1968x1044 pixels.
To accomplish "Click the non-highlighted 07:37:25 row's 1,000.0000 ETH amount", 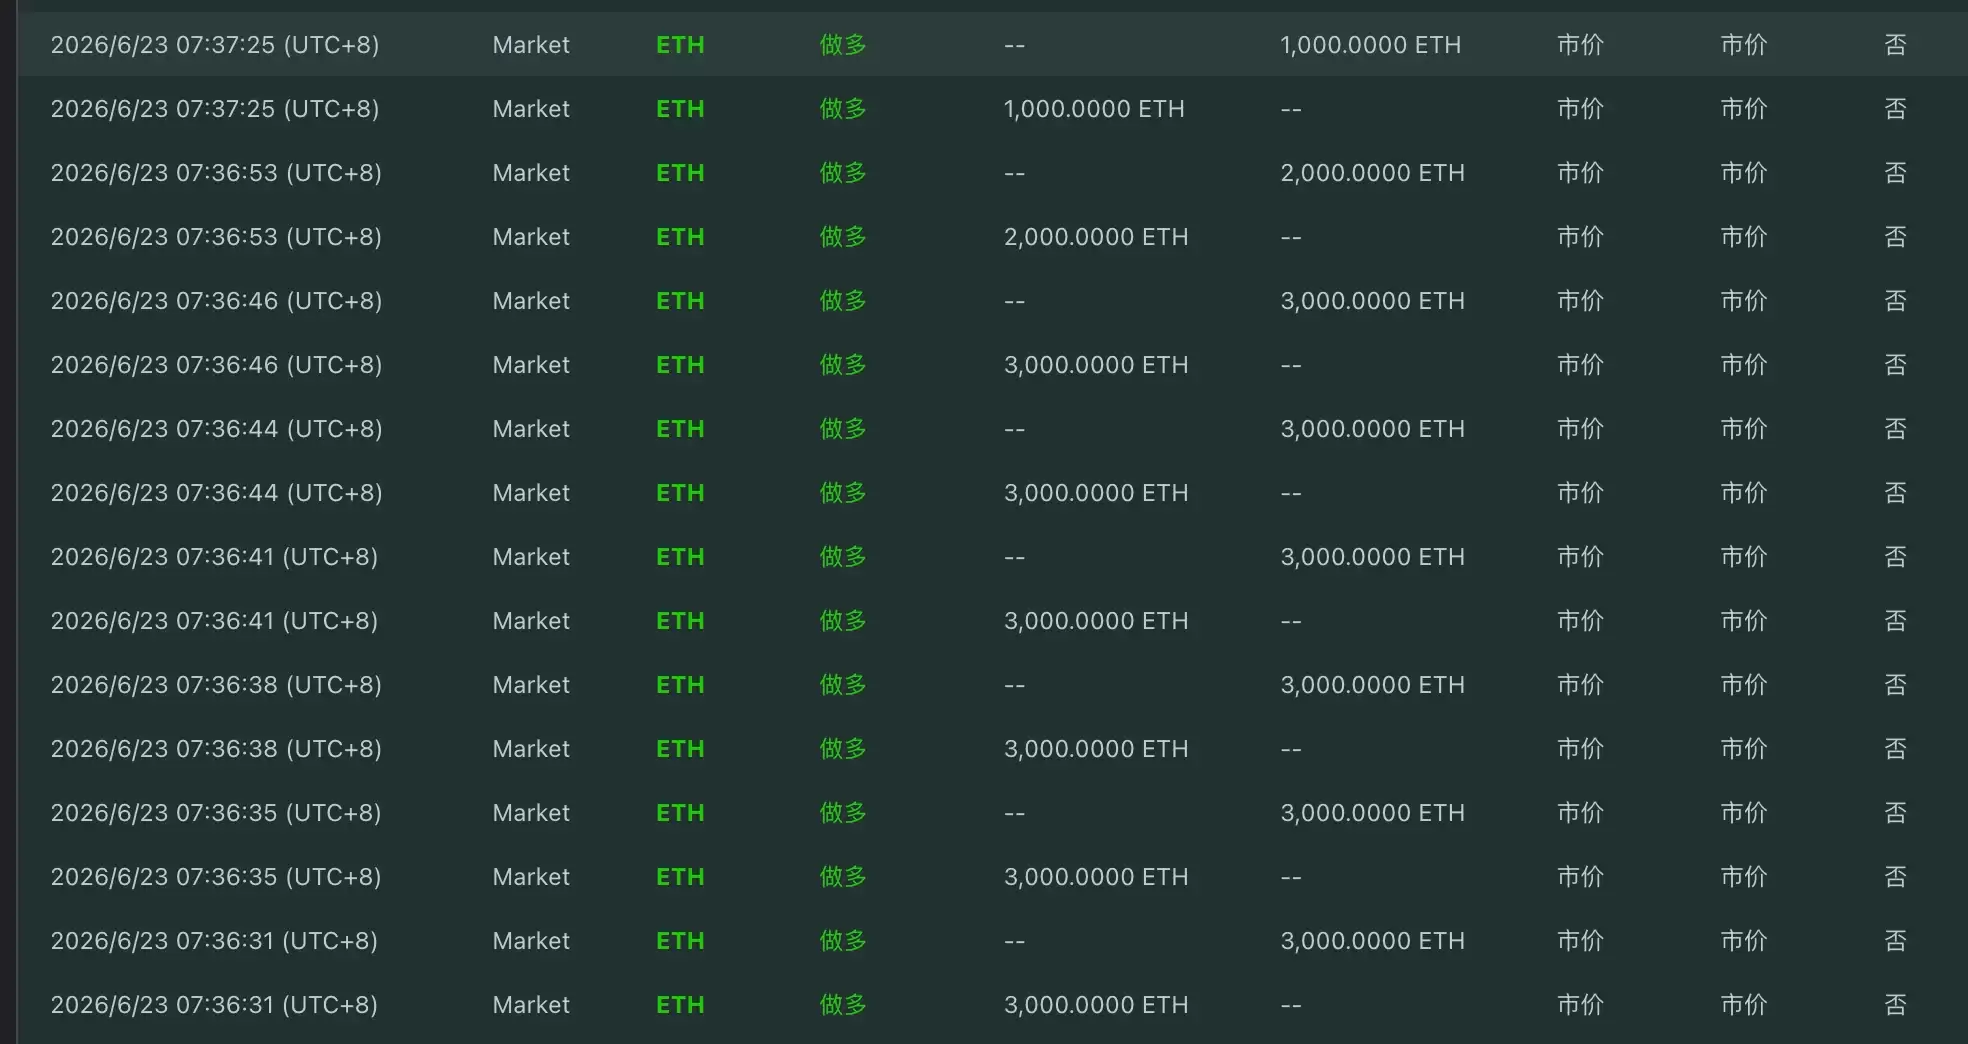I will pos(1094,109).
